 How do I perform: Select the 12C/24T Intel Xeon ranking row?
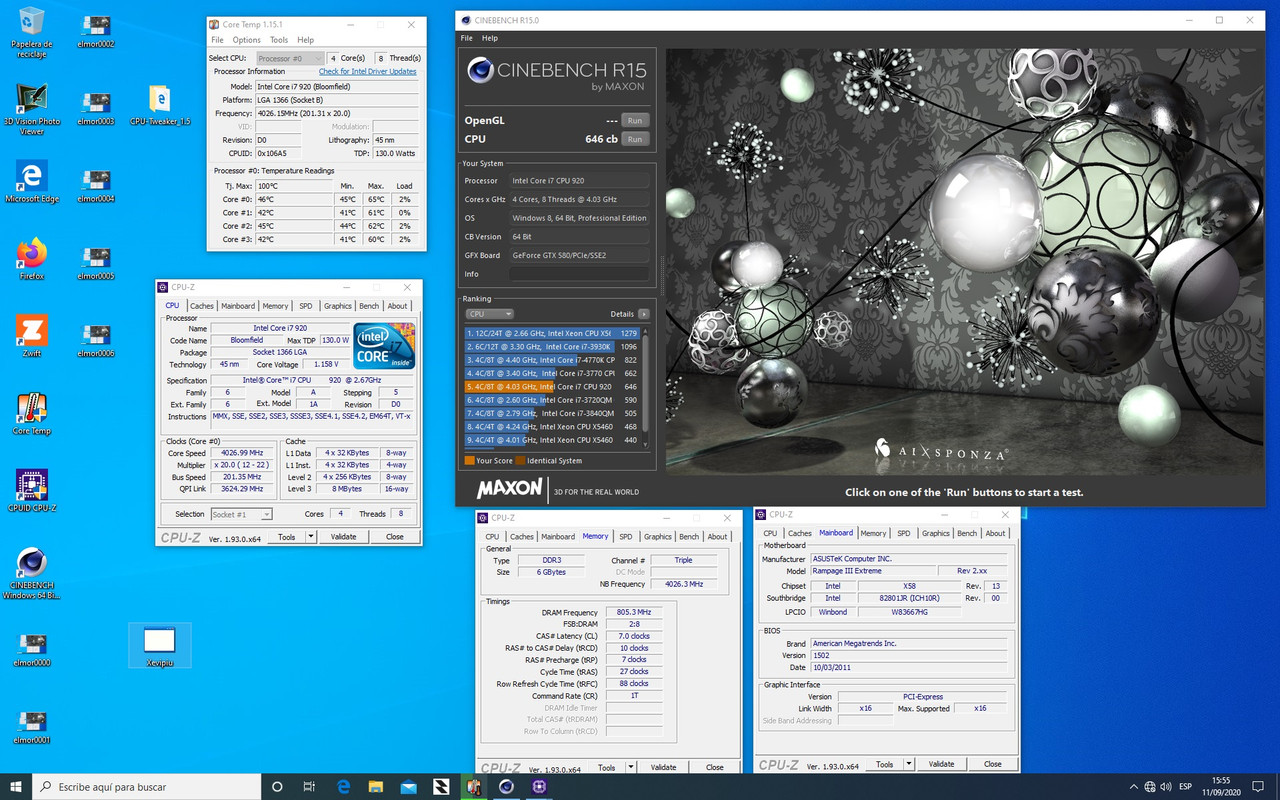point(552,333)
